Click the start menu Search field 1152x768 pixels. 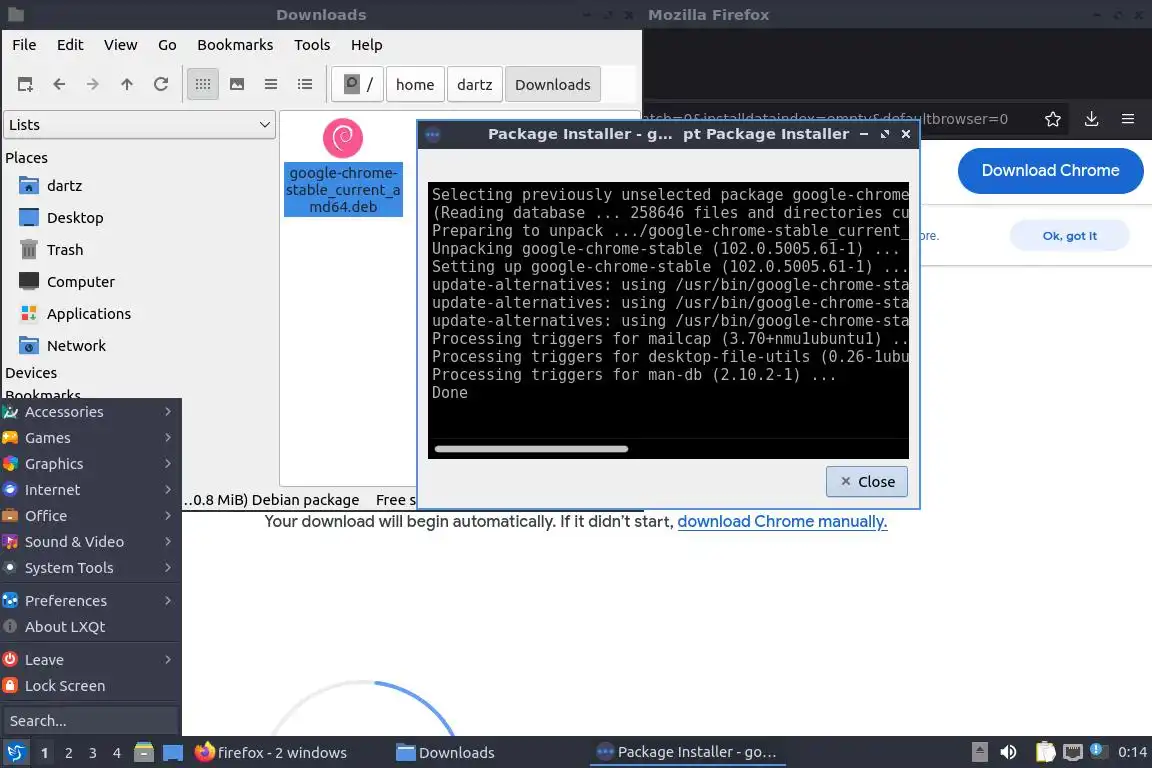coord(90,721)
